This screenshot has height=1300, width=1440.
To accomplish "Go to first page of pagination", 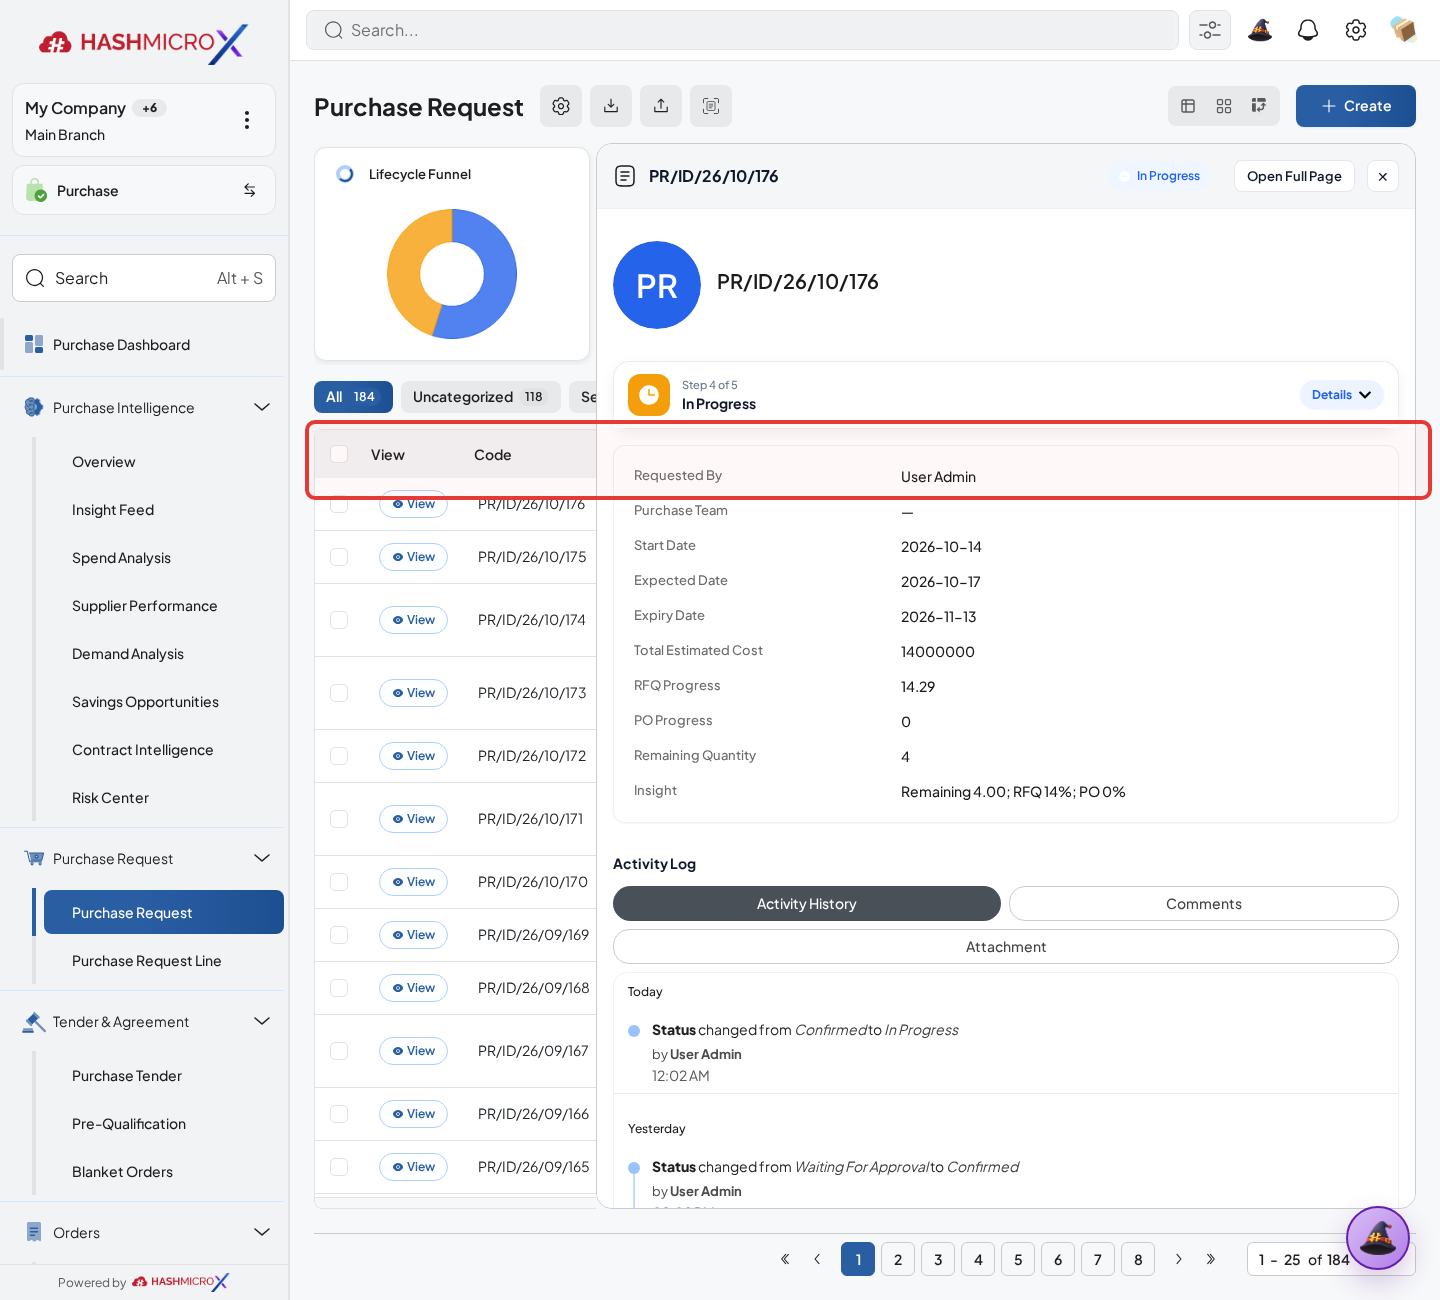I will pos(785,1259).
